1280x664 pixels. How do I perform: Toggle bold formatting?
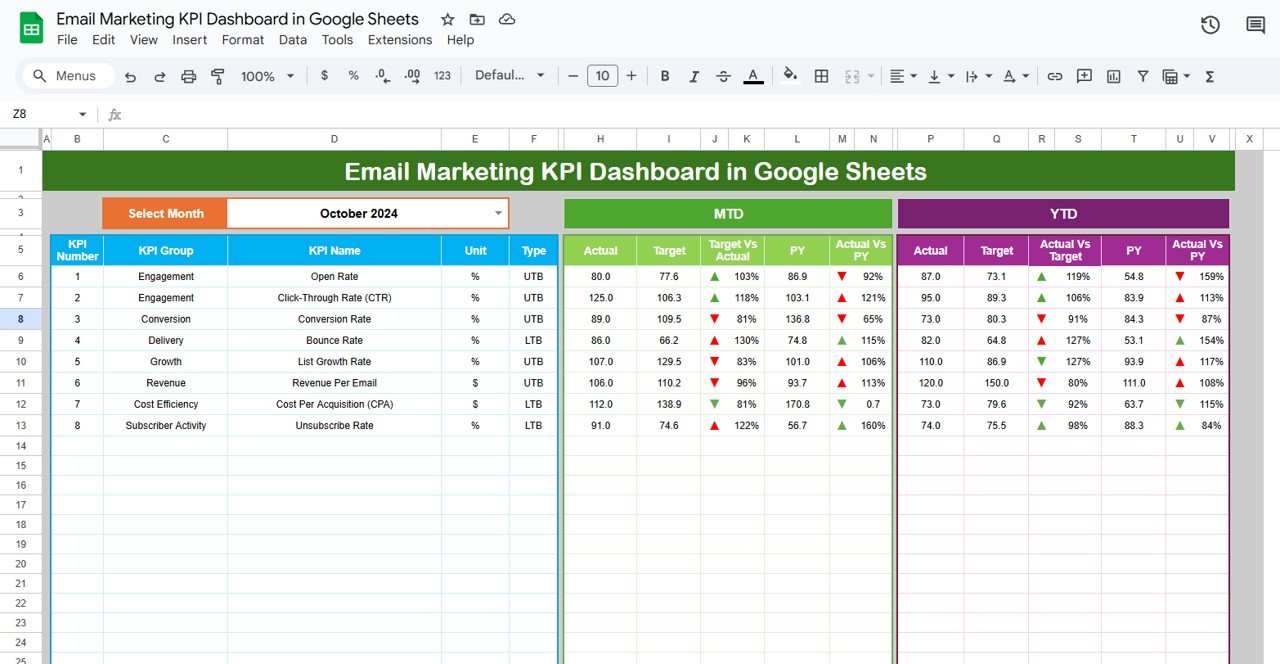pos(664,75)
